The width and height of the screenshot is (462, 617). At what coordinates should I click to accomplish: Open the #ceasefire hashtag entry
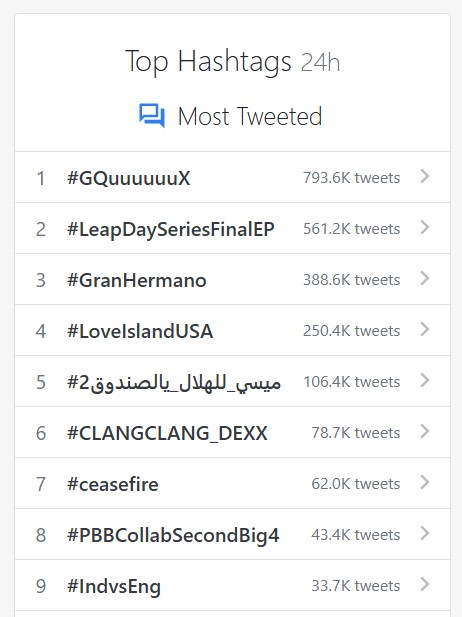113,484
